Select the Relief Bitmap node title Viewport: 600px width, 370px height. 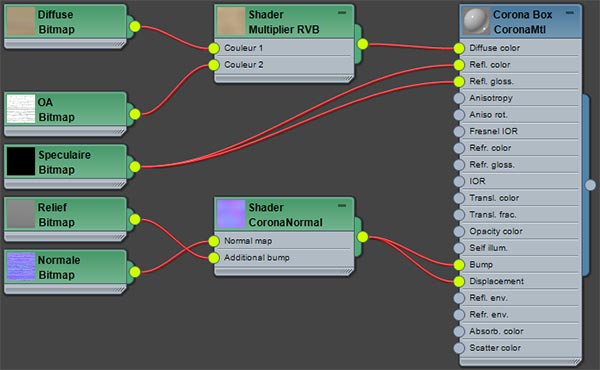56,215
